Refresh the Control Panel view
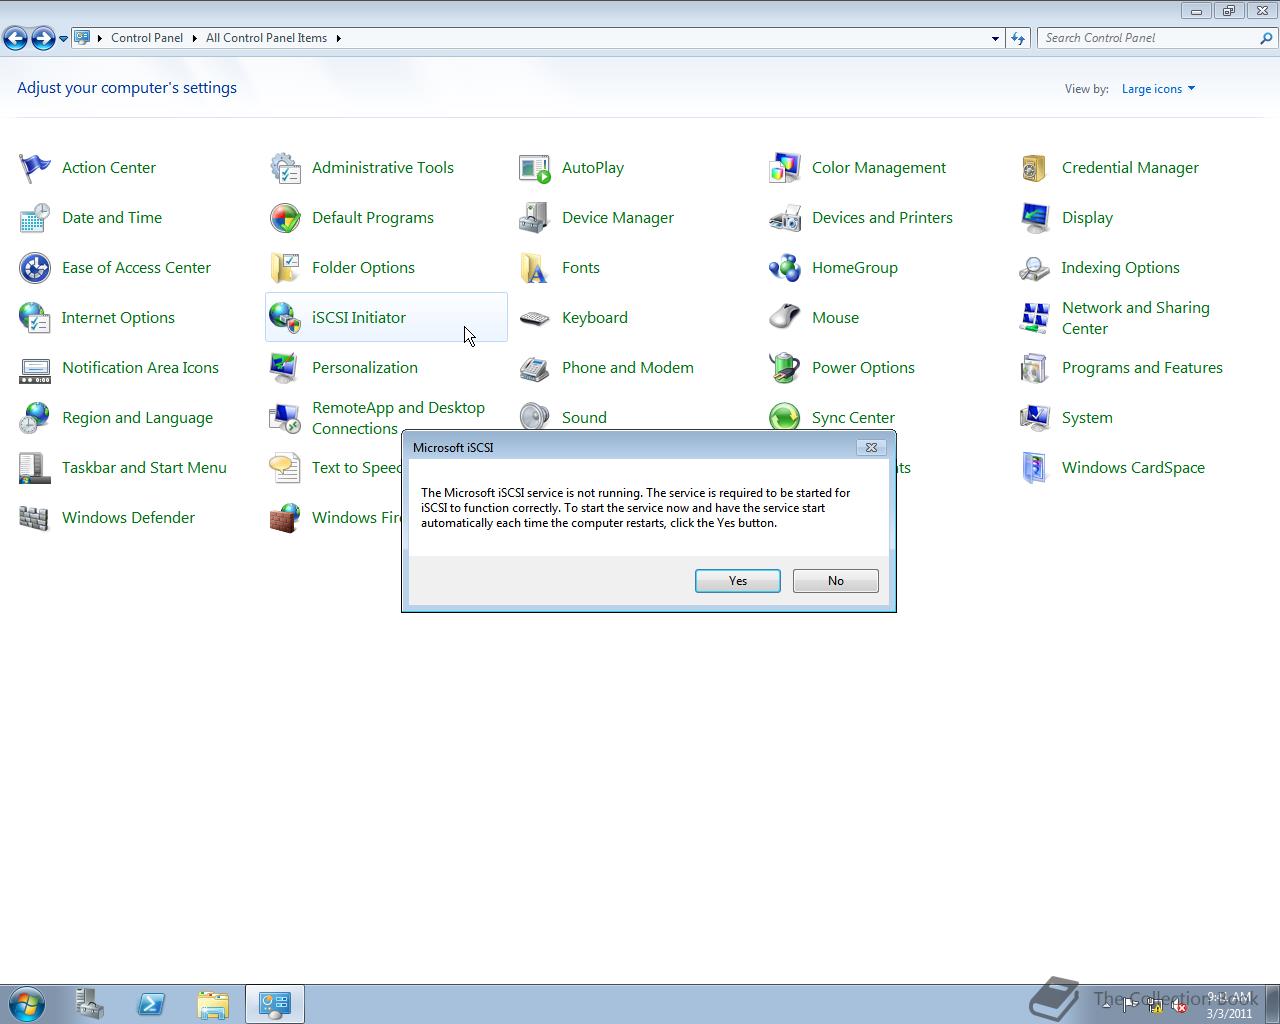 coord(1018,38)
